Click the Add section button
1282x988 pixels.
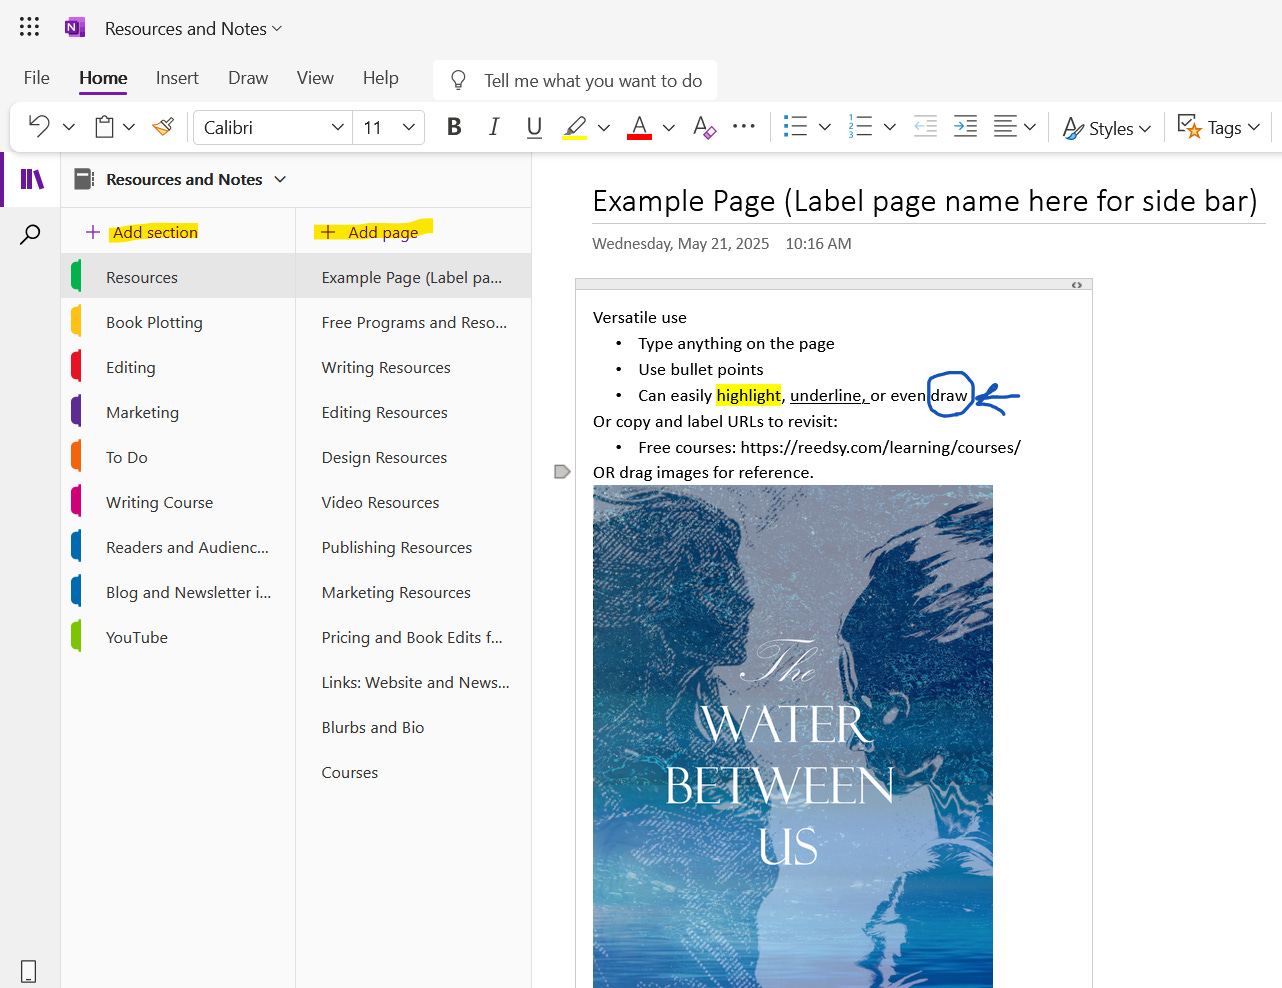143,231
